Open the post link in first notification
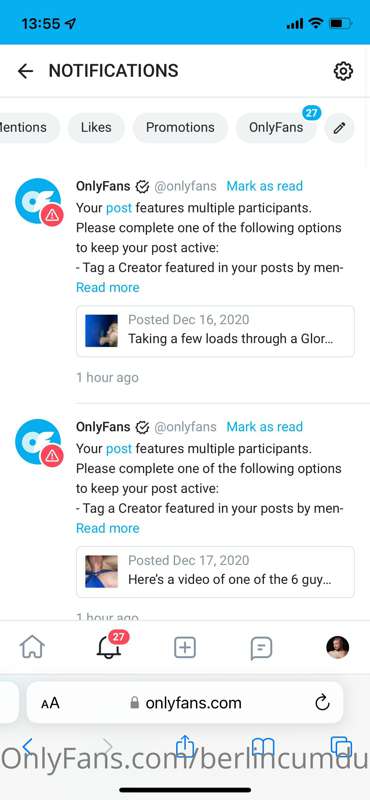The width and height of the screenshot is (370, 800). coord(119,208)
